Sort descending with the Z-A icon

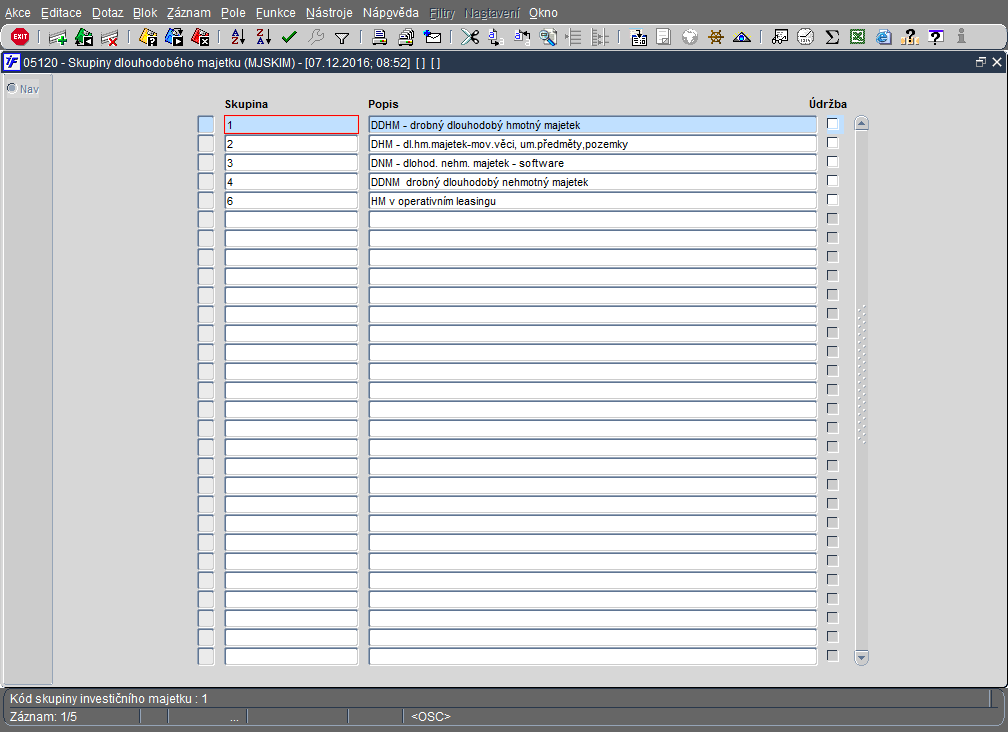coord(264,37)
